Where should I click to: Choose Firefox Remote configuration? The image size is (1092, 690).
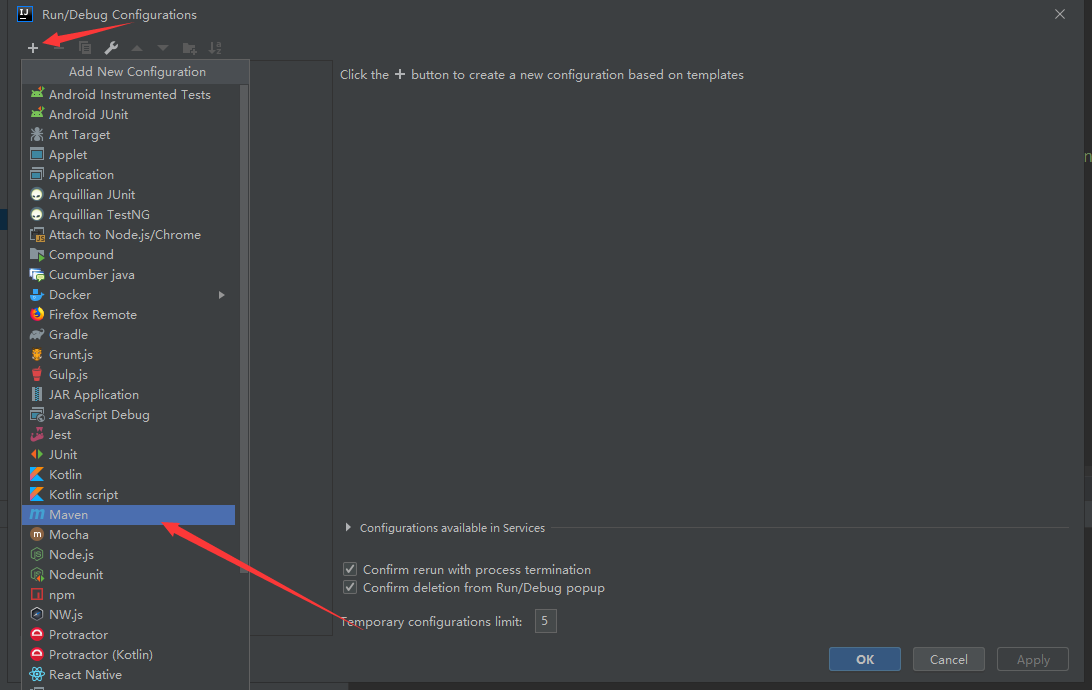129,315
